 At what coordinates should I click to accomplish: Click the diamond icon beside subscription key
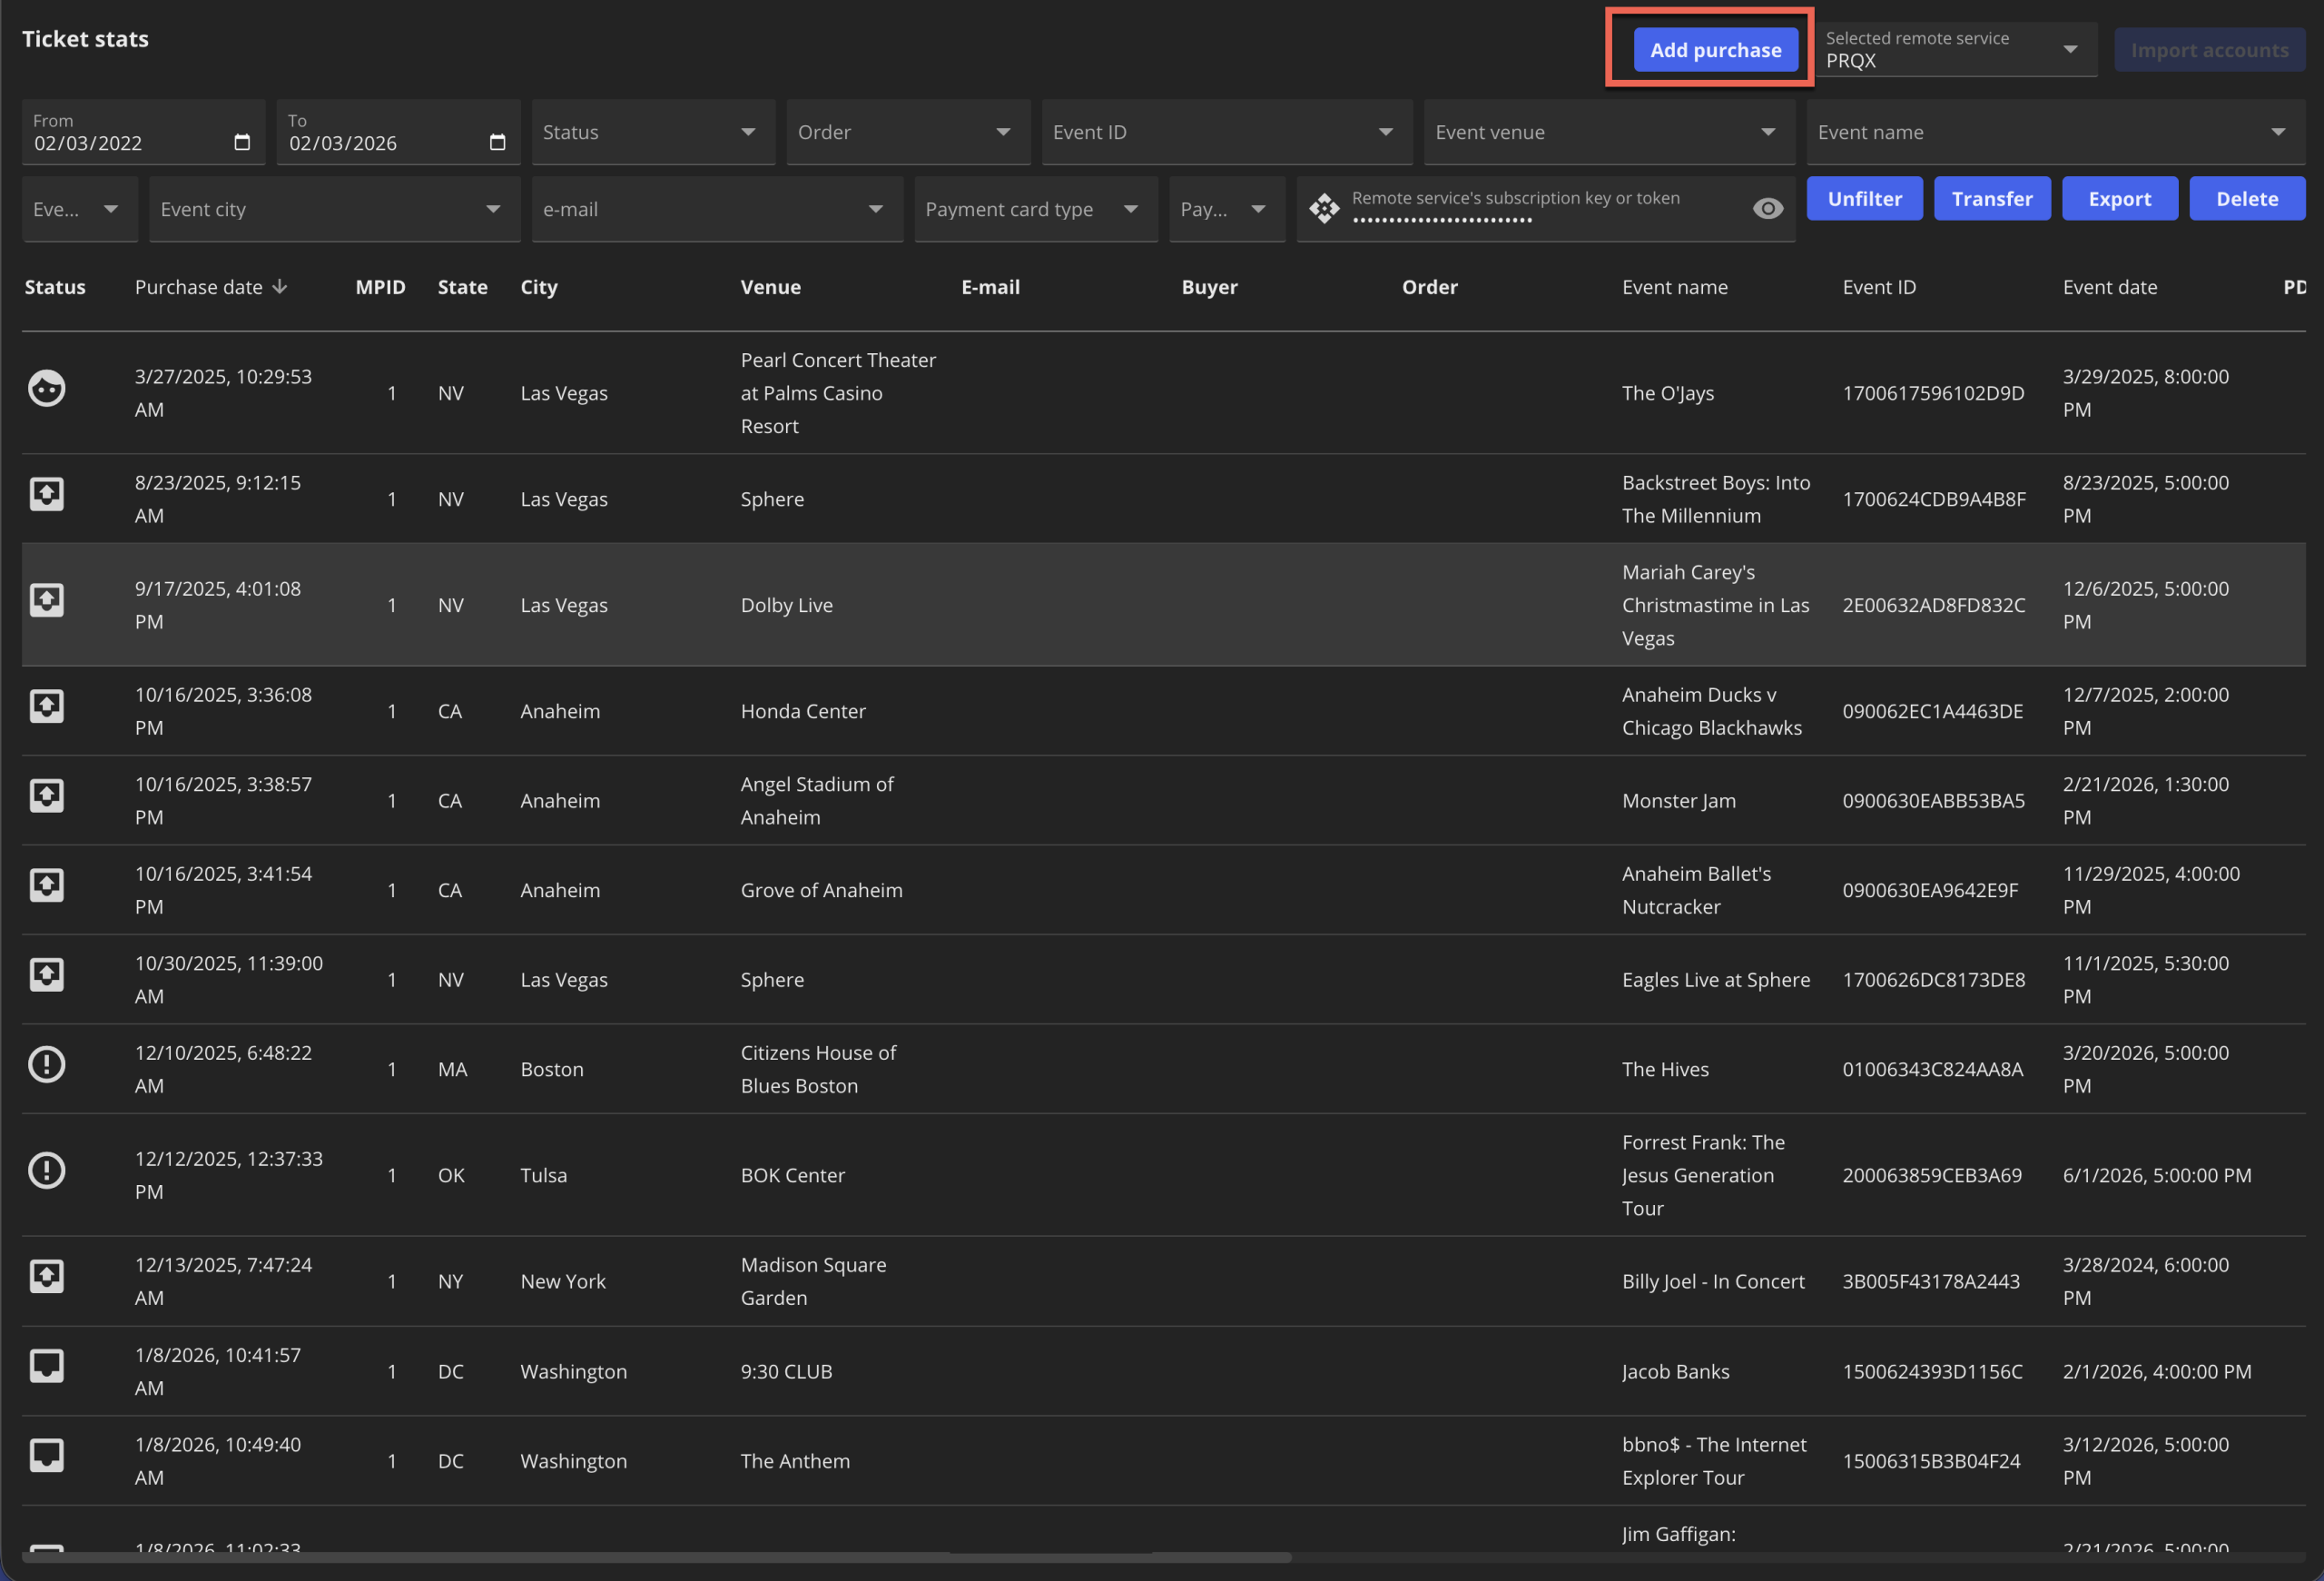(x=1324, y=208)
